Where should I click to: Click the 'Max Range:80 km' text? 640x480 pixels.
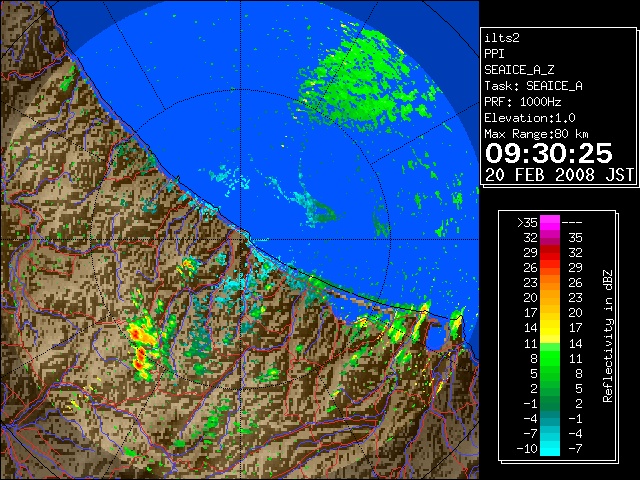click(x=537, y=134)
